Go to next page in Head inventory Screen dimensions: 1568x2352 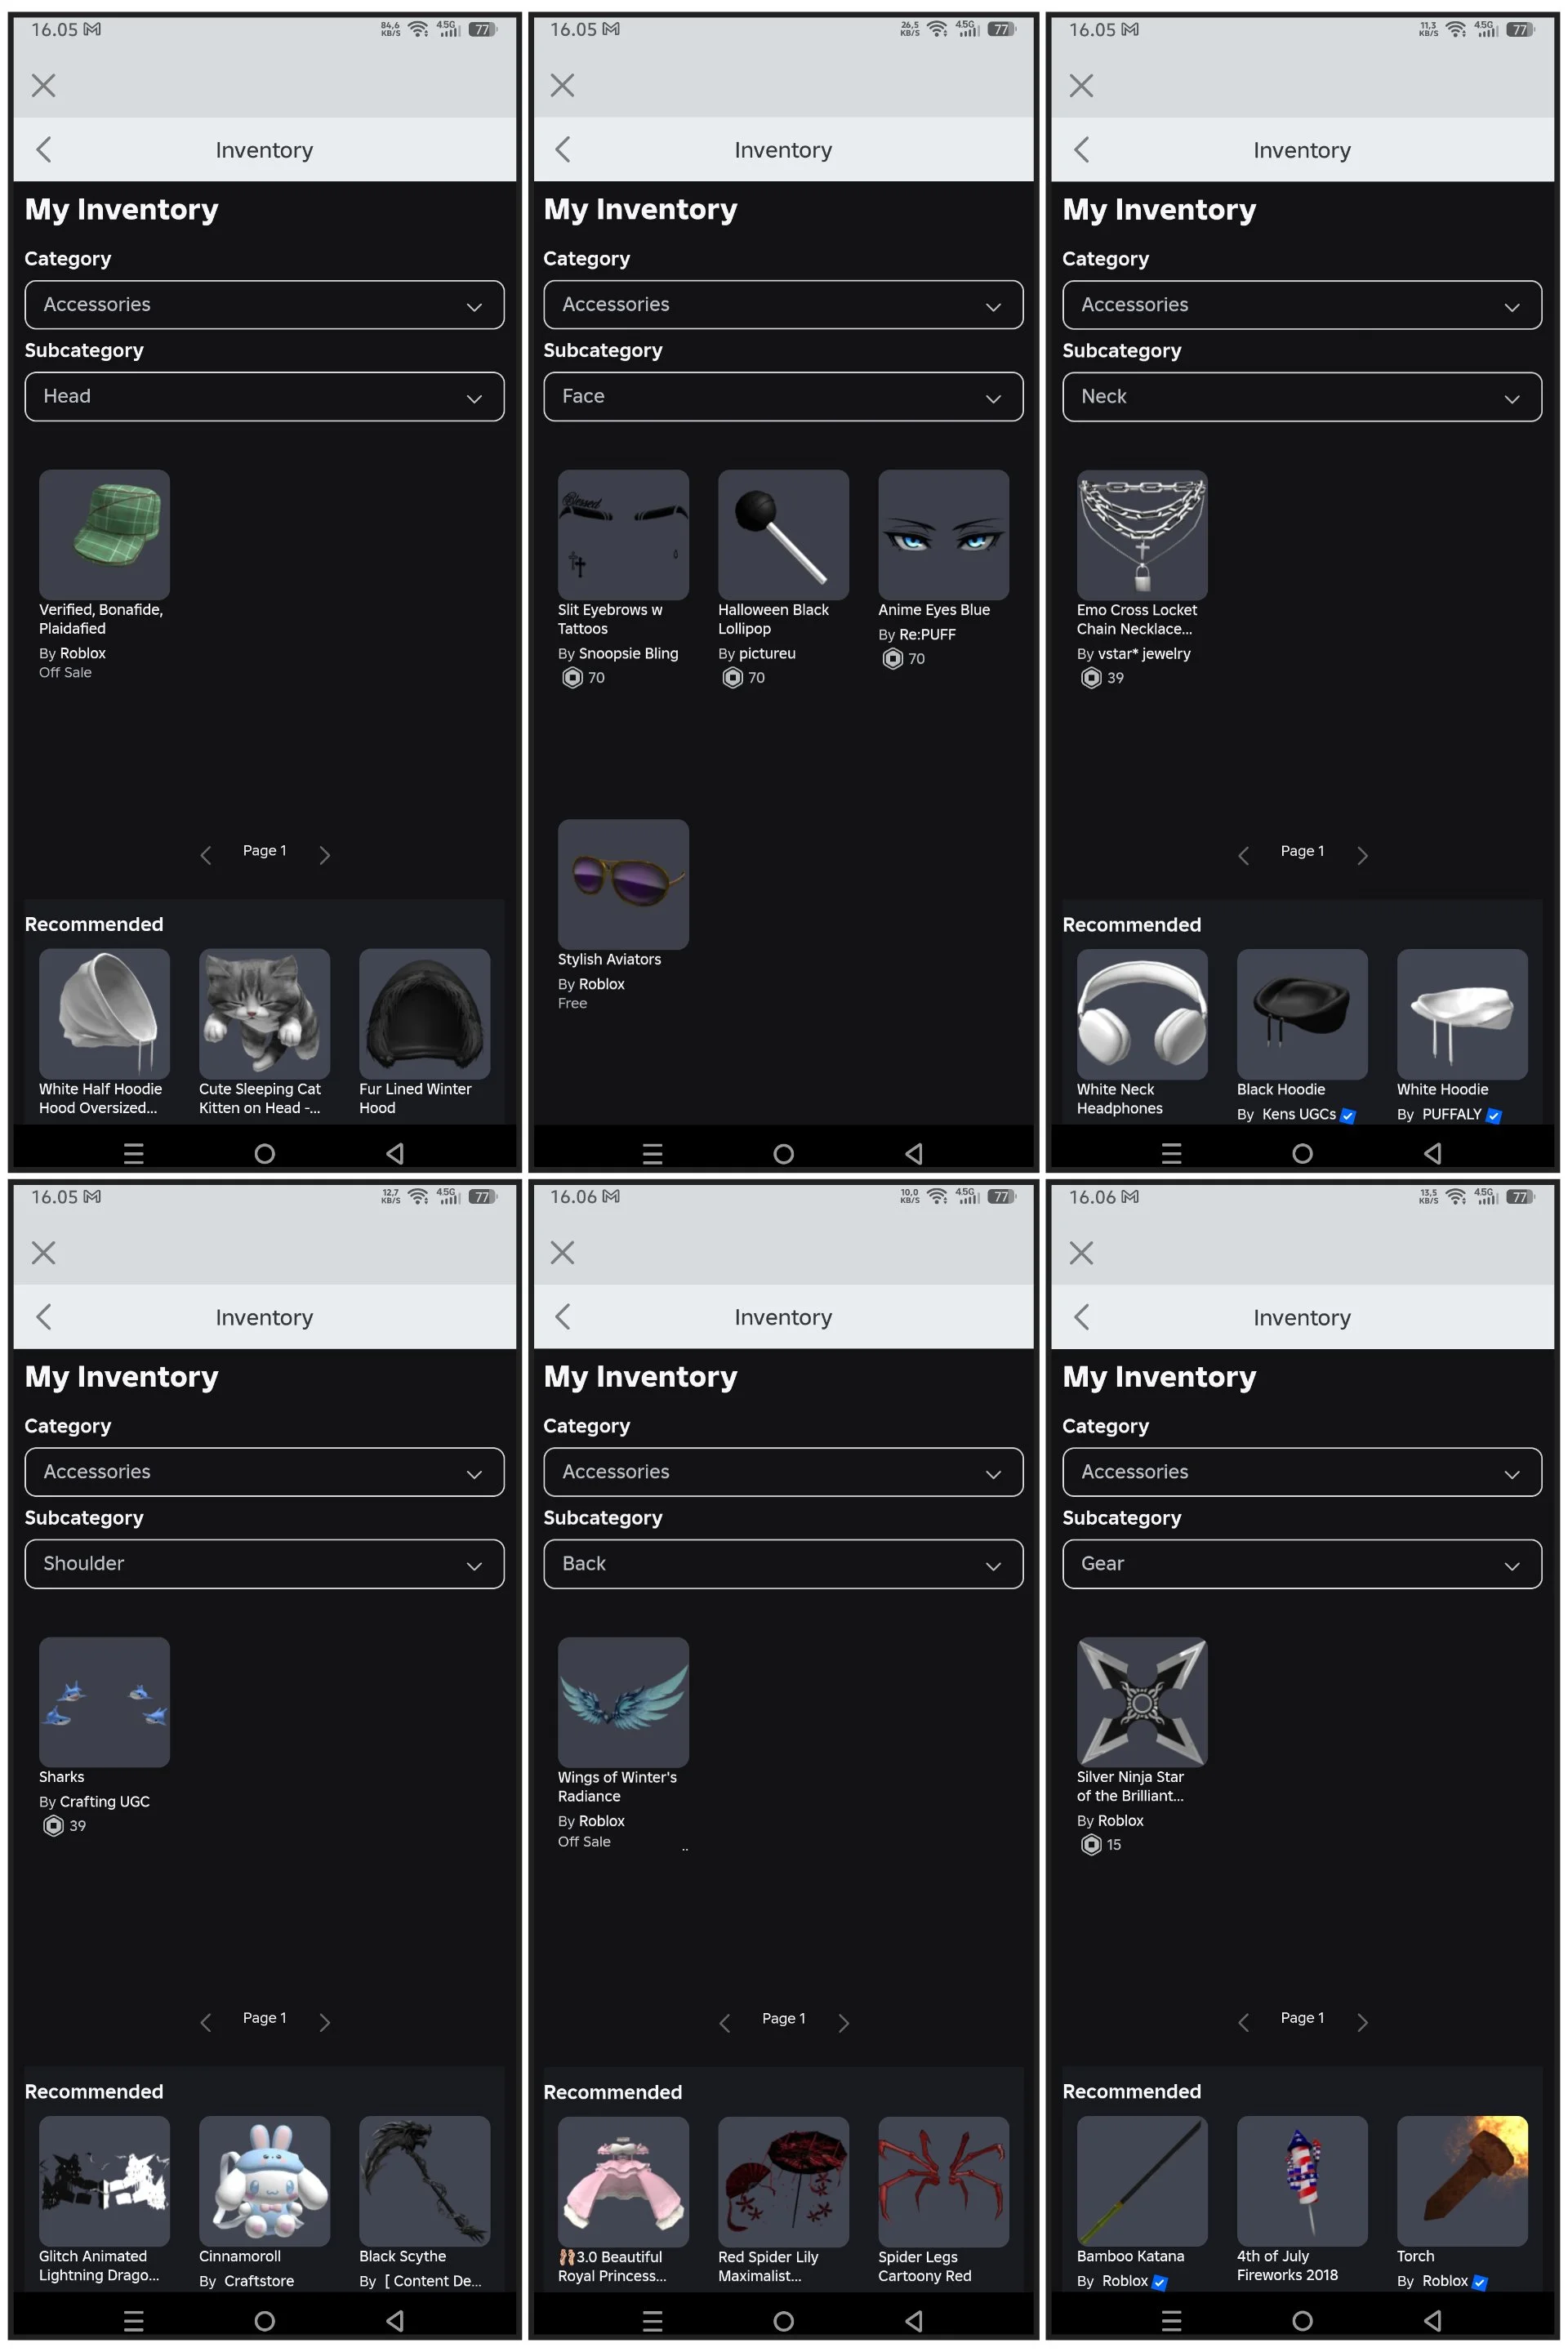(x=324, y=855)
